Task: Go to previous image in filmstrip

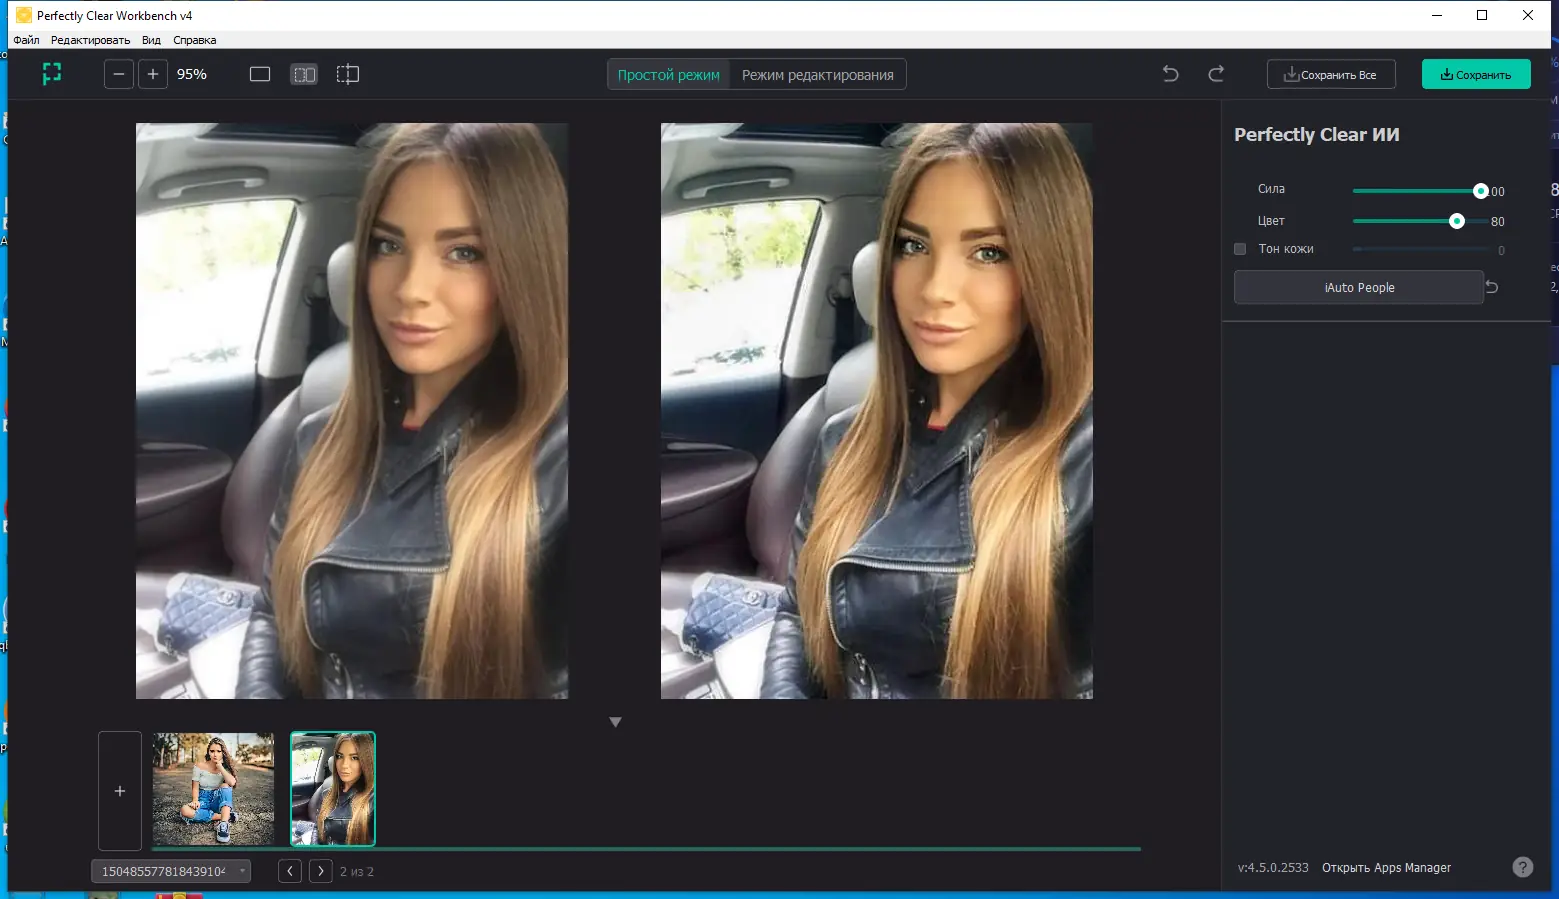Action: click(290, 871)
